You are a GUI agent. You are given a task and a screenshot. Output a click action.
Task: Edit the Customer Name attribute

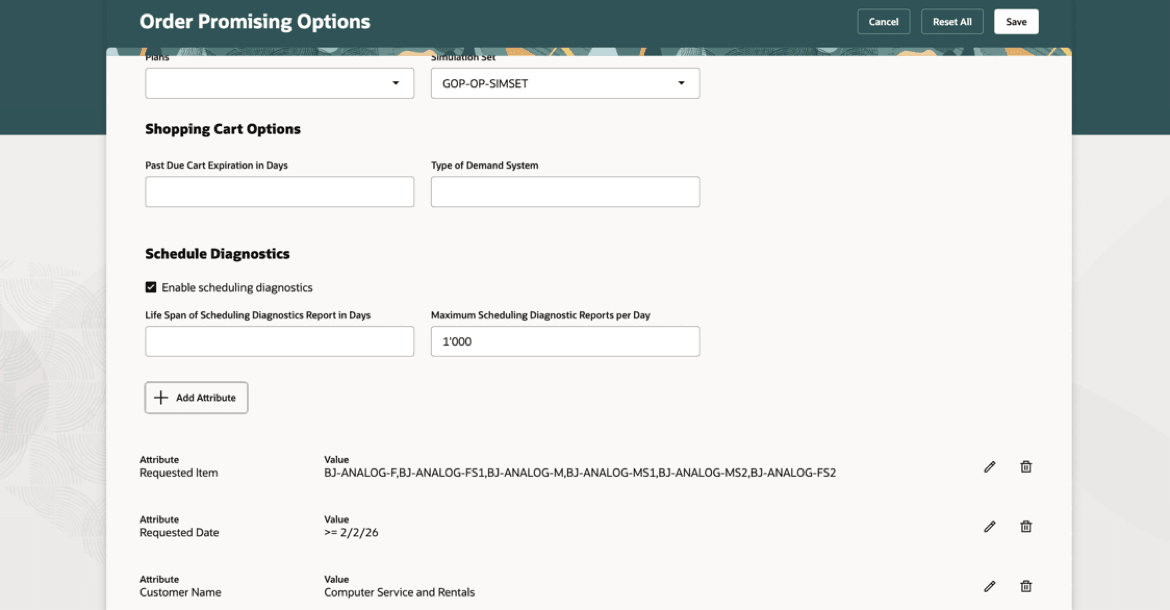(x=989, y=586)
